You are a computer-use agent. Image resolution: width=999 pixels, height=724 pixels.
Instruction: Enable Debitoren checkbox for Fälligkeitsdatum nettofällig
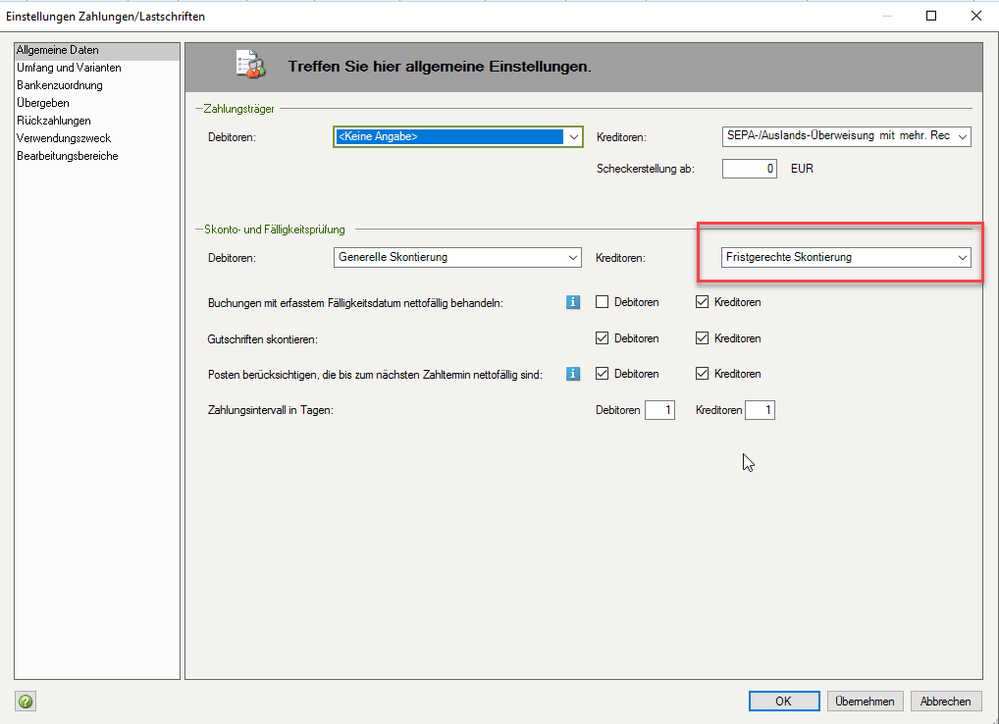(603, 302)
